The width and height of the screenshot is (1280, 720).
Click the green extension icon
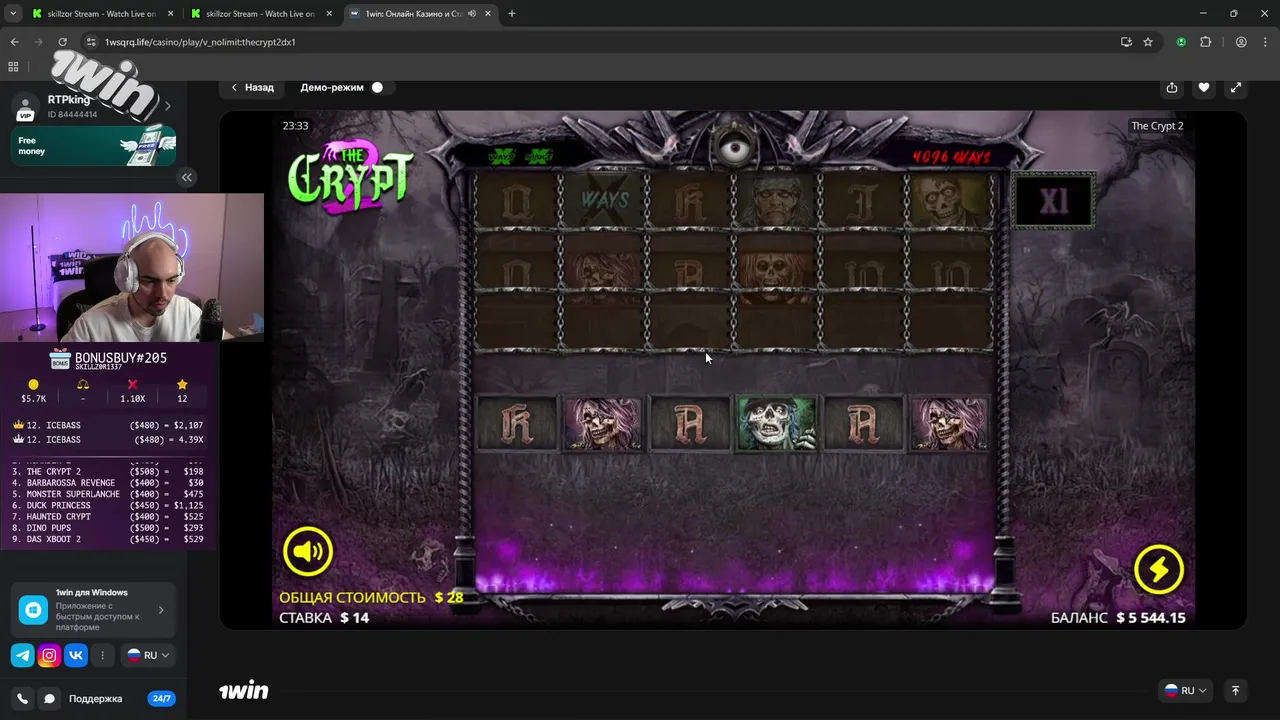click(1181, 42)
